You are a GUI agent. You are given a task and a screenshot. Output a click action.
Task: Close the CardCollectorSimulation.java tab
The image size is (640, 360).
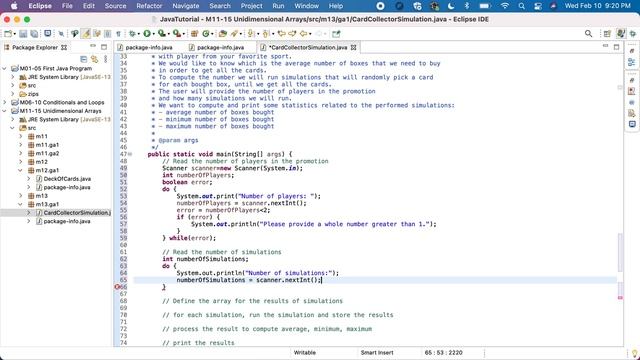point(353,47)
